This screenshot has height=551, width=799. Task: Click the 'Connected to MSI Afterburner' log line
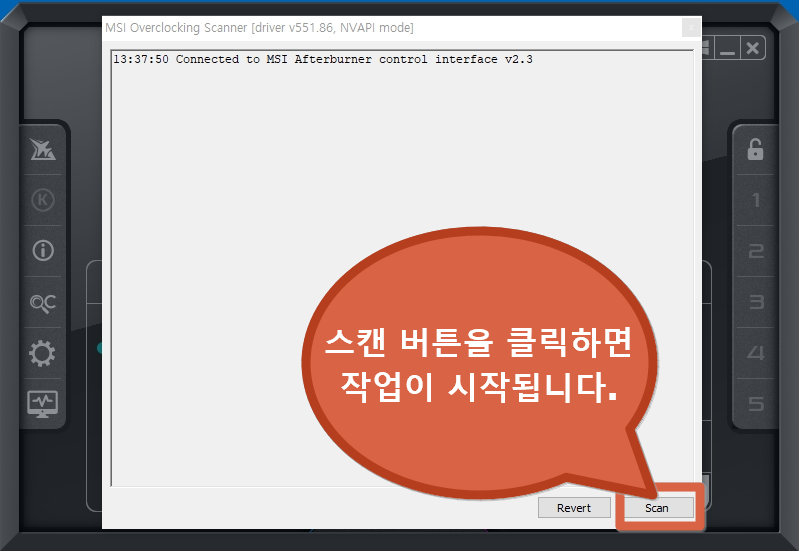tap(323, 59)
